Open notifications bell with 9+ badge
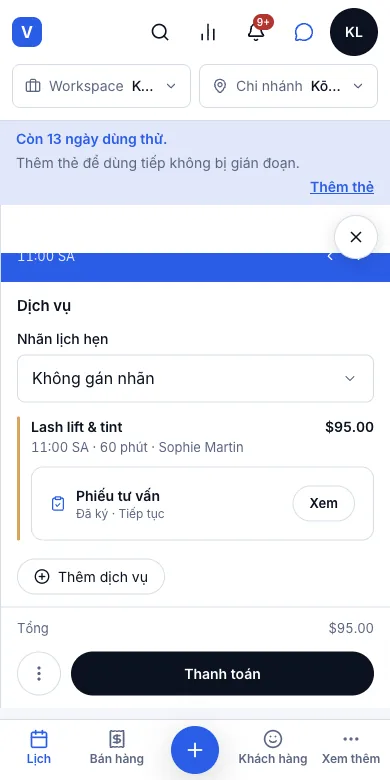Image resolution: width=390 pixels, height=780 pixels. pos(256,32)
